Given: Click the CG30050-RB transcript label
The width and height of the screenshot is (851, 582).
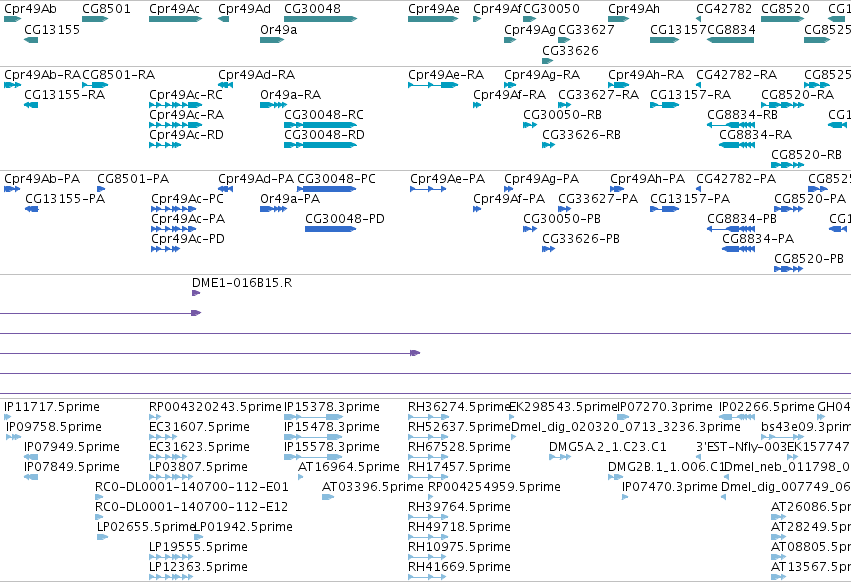Looking at the screenshot, I should tap(562, 115).
